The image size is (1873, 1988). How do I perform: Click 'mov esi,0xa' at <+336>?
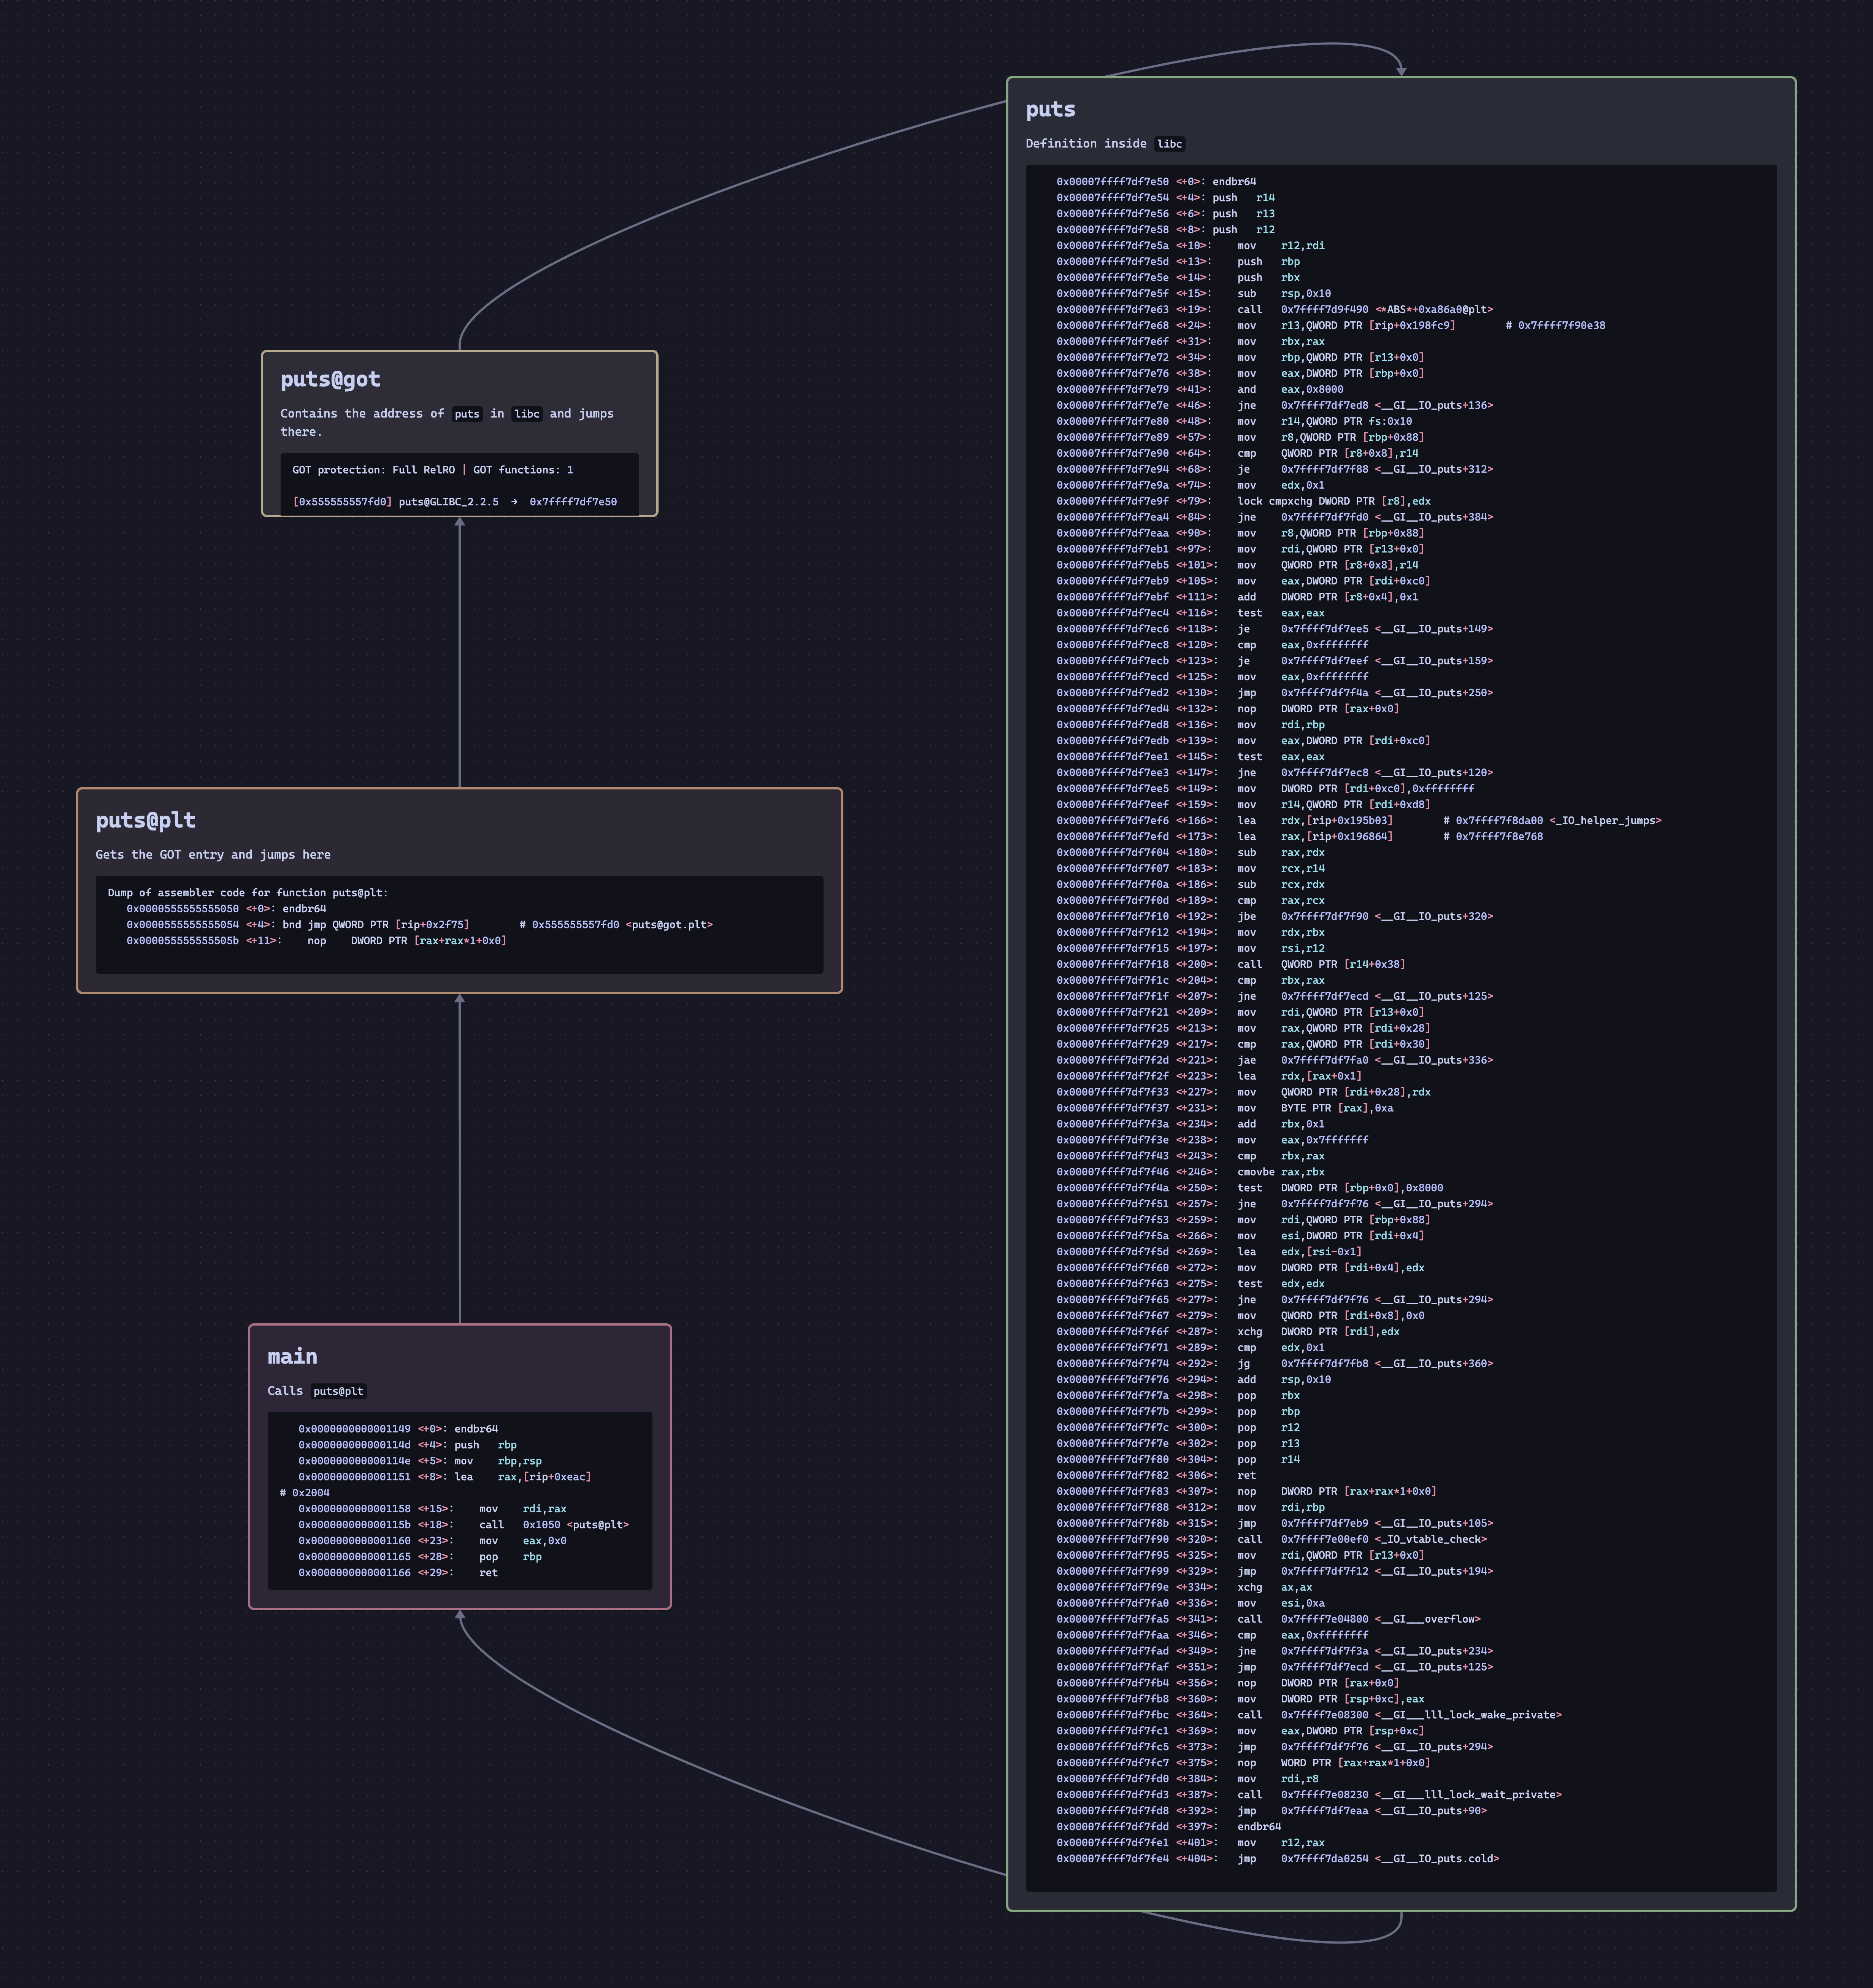coord(1281,1604)
